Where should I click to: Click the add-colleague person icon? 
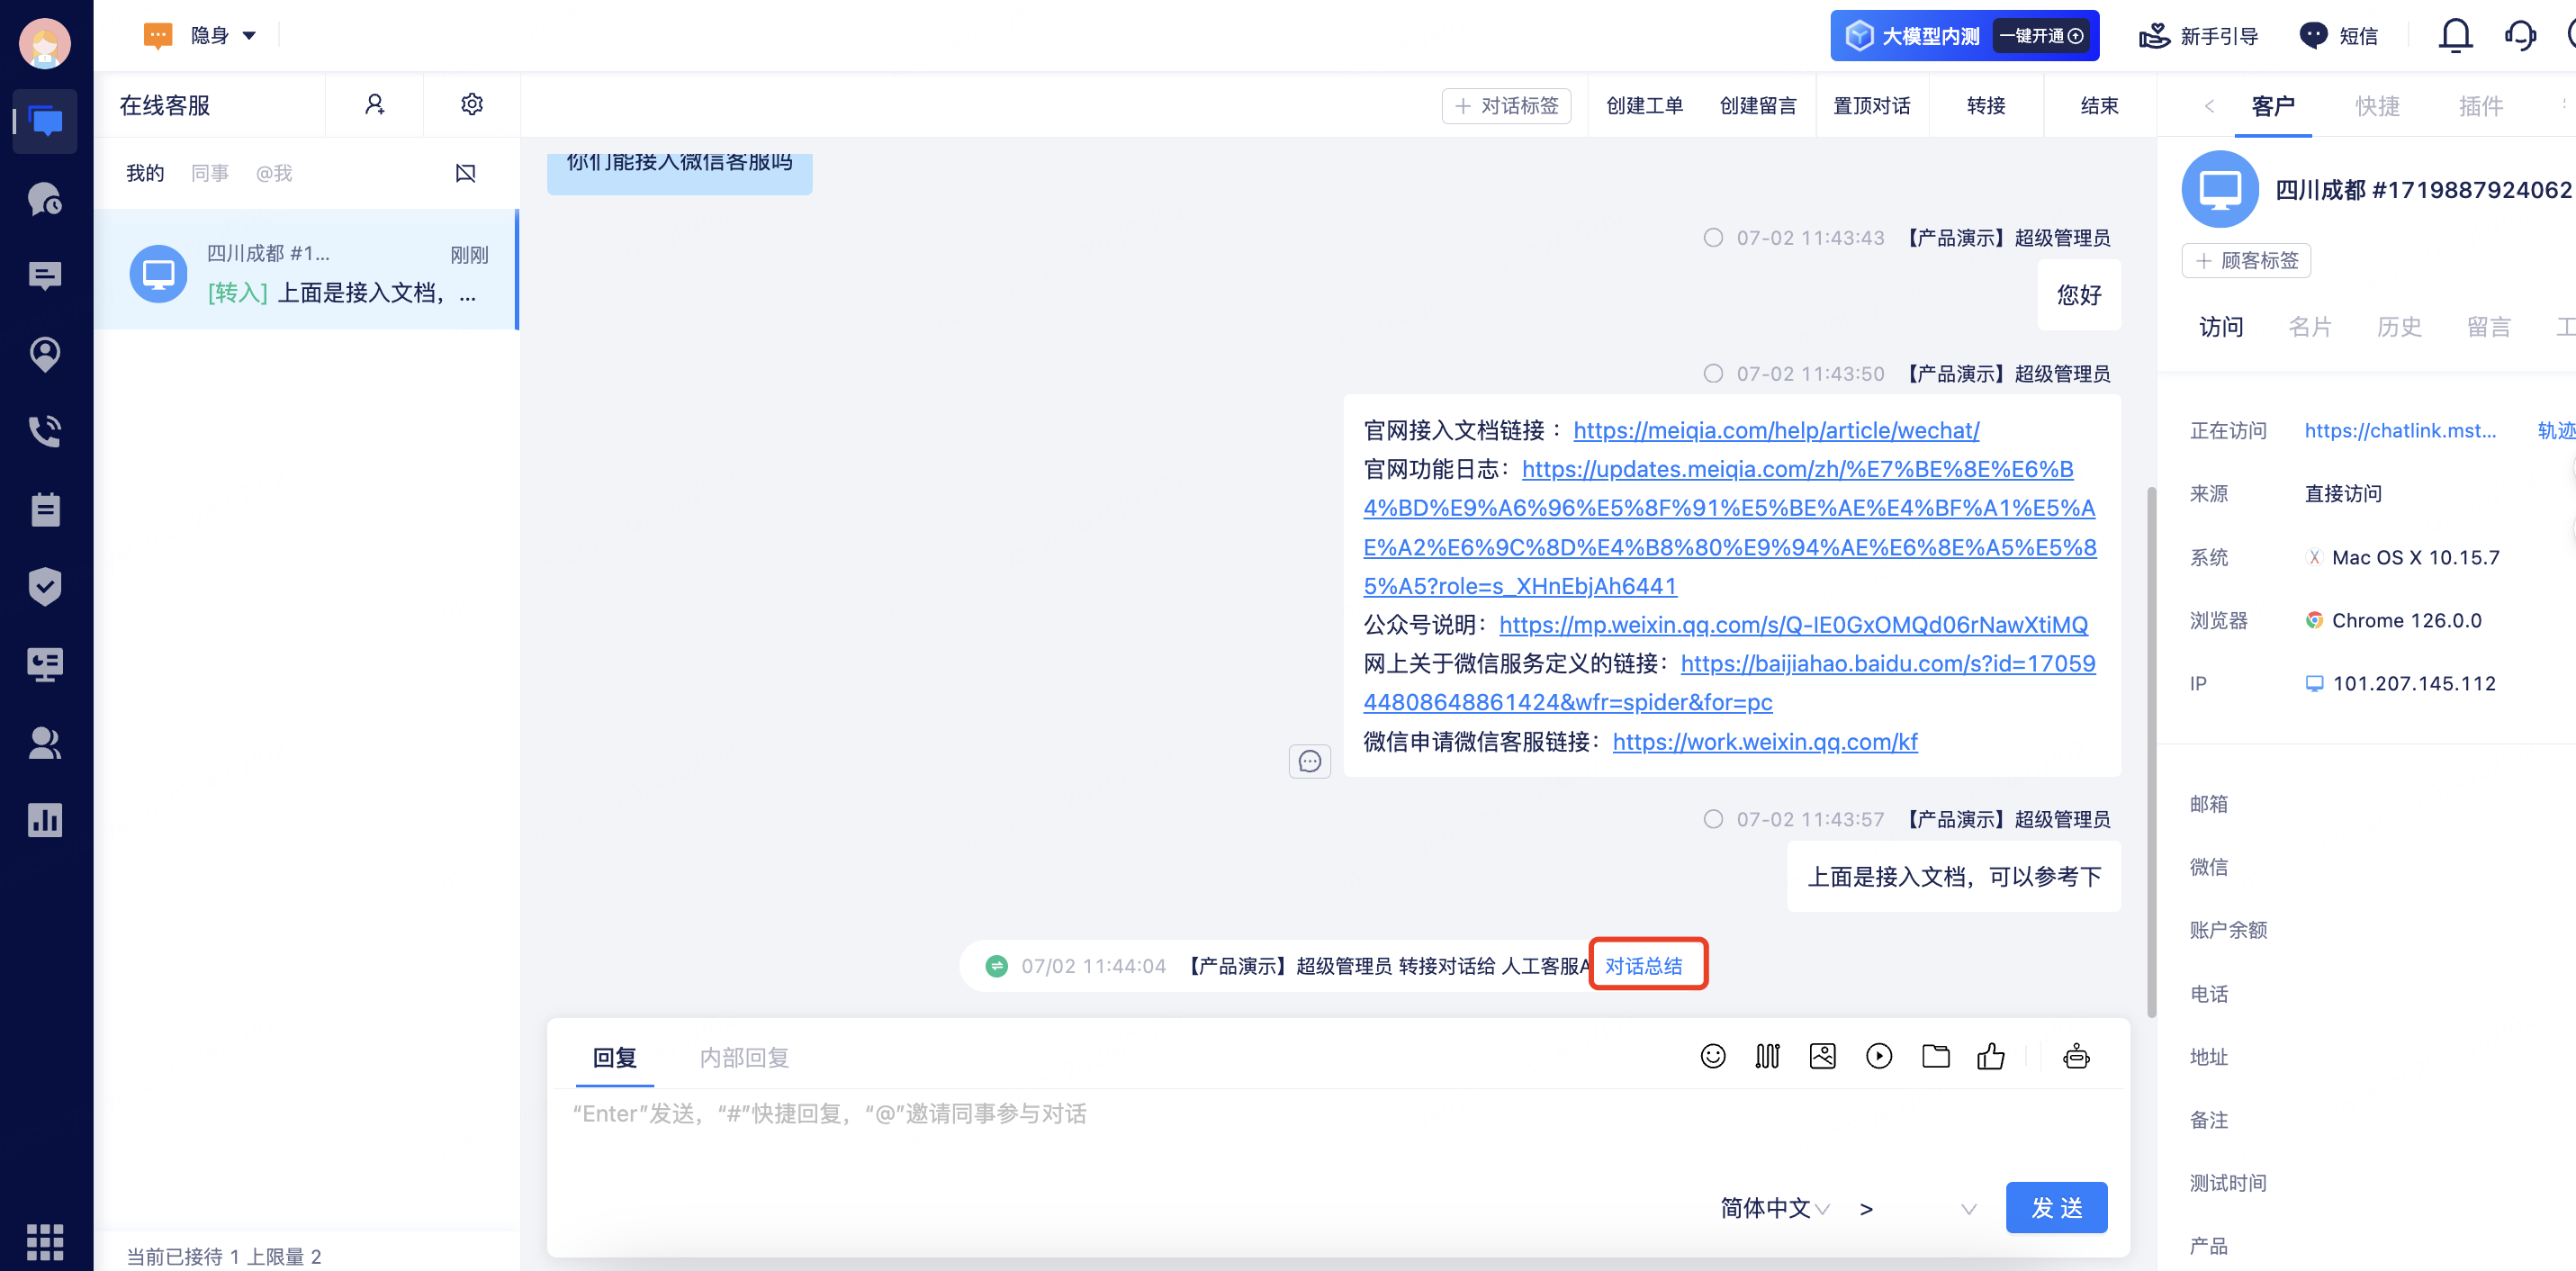(x=374, y=104)
